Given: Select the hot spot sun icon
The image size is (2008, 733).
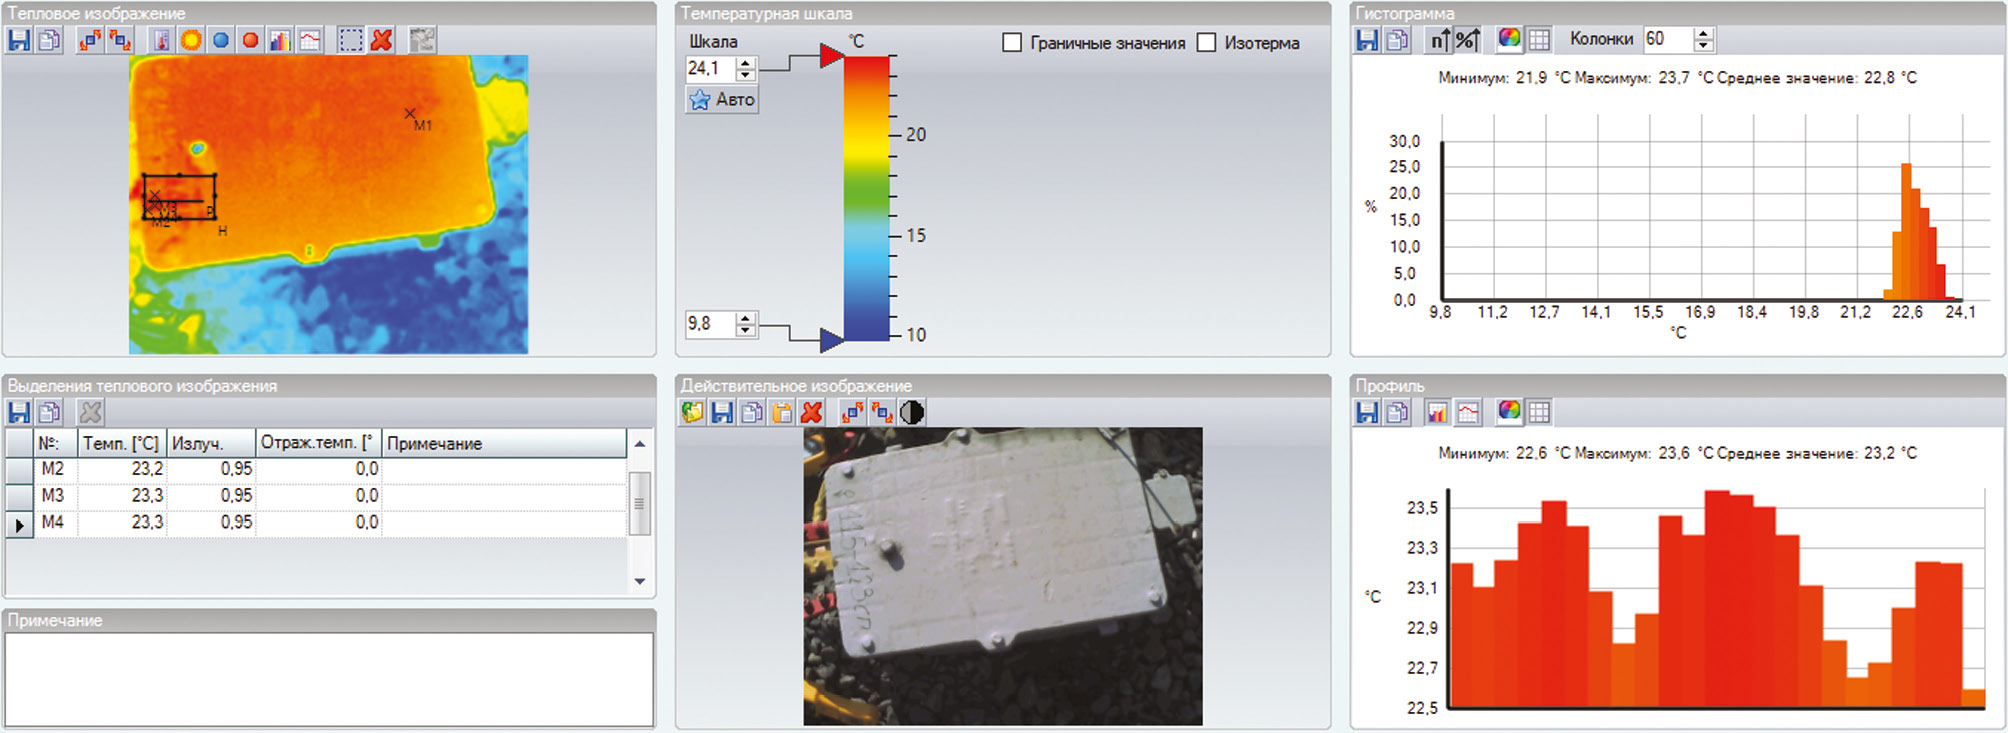Looking at the screenshot, I should pyautogui.click(x=191, y=41).
